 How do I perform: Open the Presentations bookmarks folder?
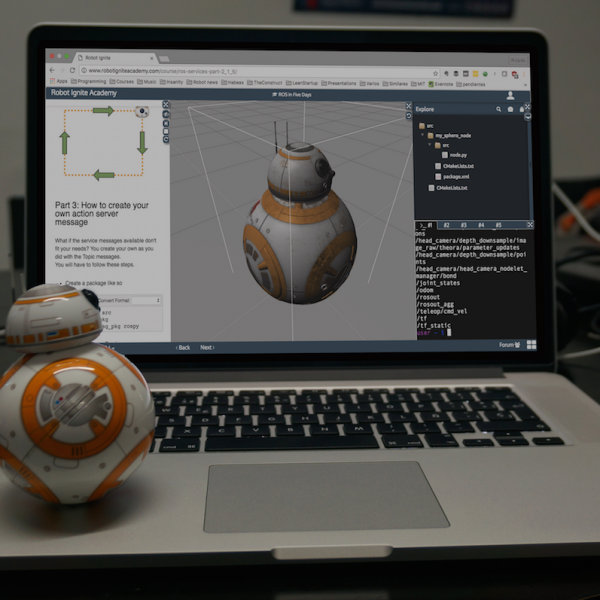click(339, 83)
